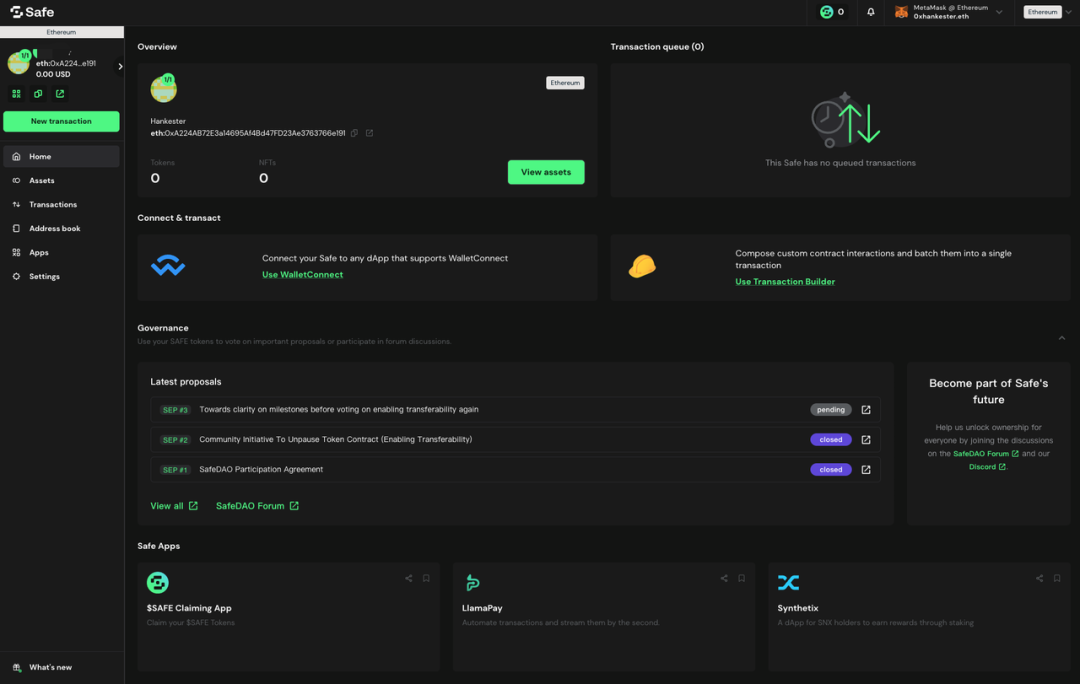Copy Safe address from sidebar icon
Image resolution: width=1080 pixels, height=684 pixels.
pyautogui.click(x=38, y=94)
